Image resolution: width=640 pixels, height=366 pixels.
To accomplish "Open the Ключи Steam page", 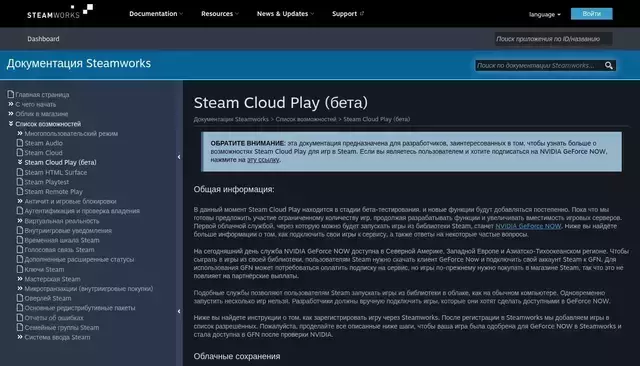I will click(44, 269).
